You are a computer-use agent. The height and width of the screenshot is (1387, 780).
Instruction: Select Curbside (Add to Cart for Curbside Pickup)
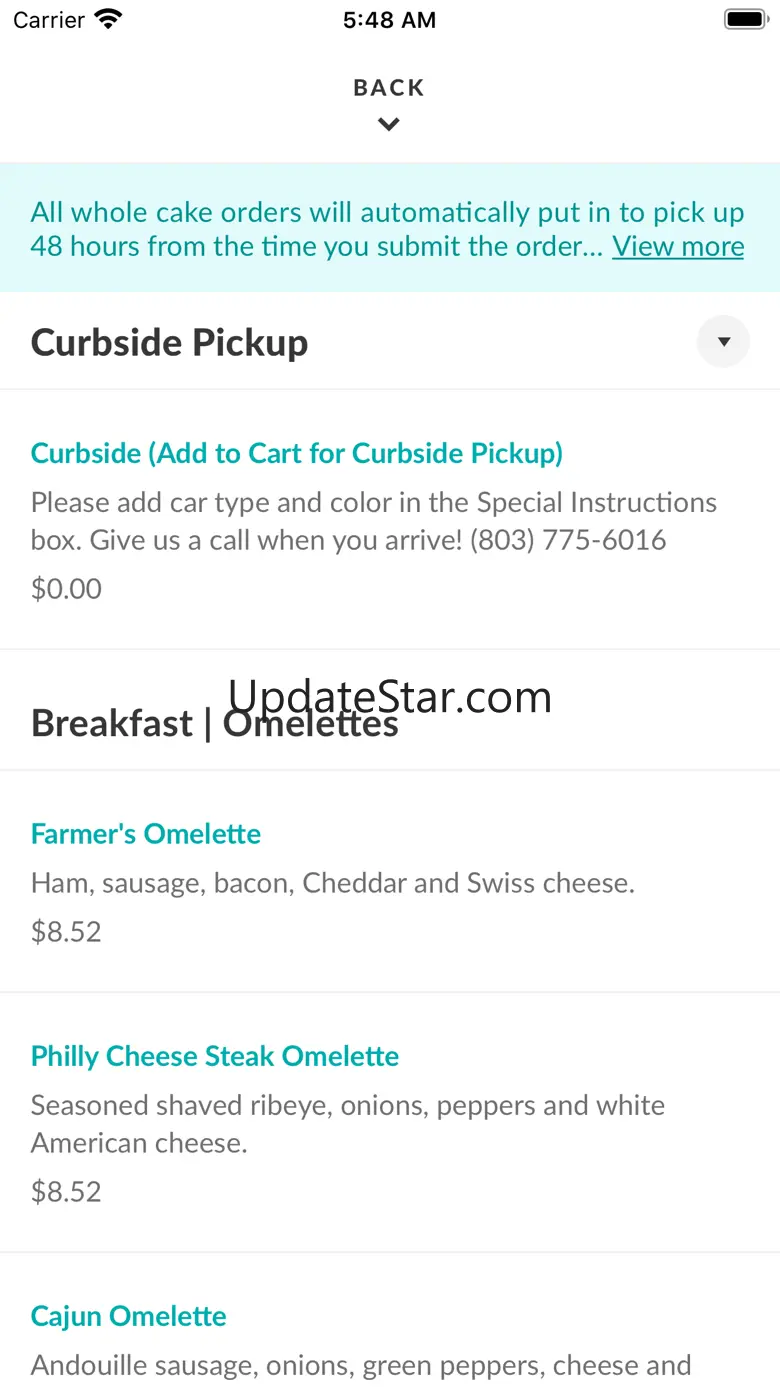(297, 453)
